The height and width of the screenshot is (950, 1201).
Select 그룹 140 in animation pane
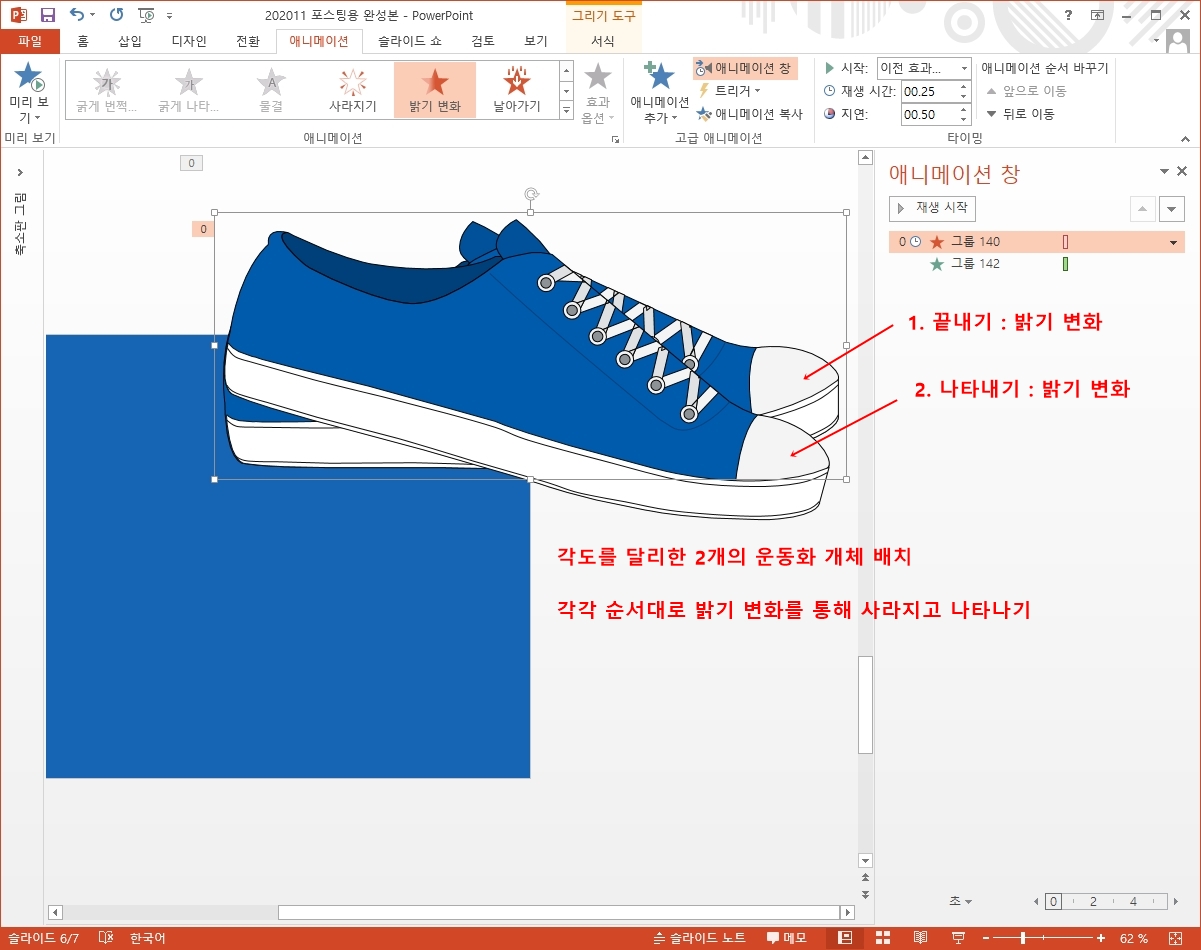pos(1036,241)
